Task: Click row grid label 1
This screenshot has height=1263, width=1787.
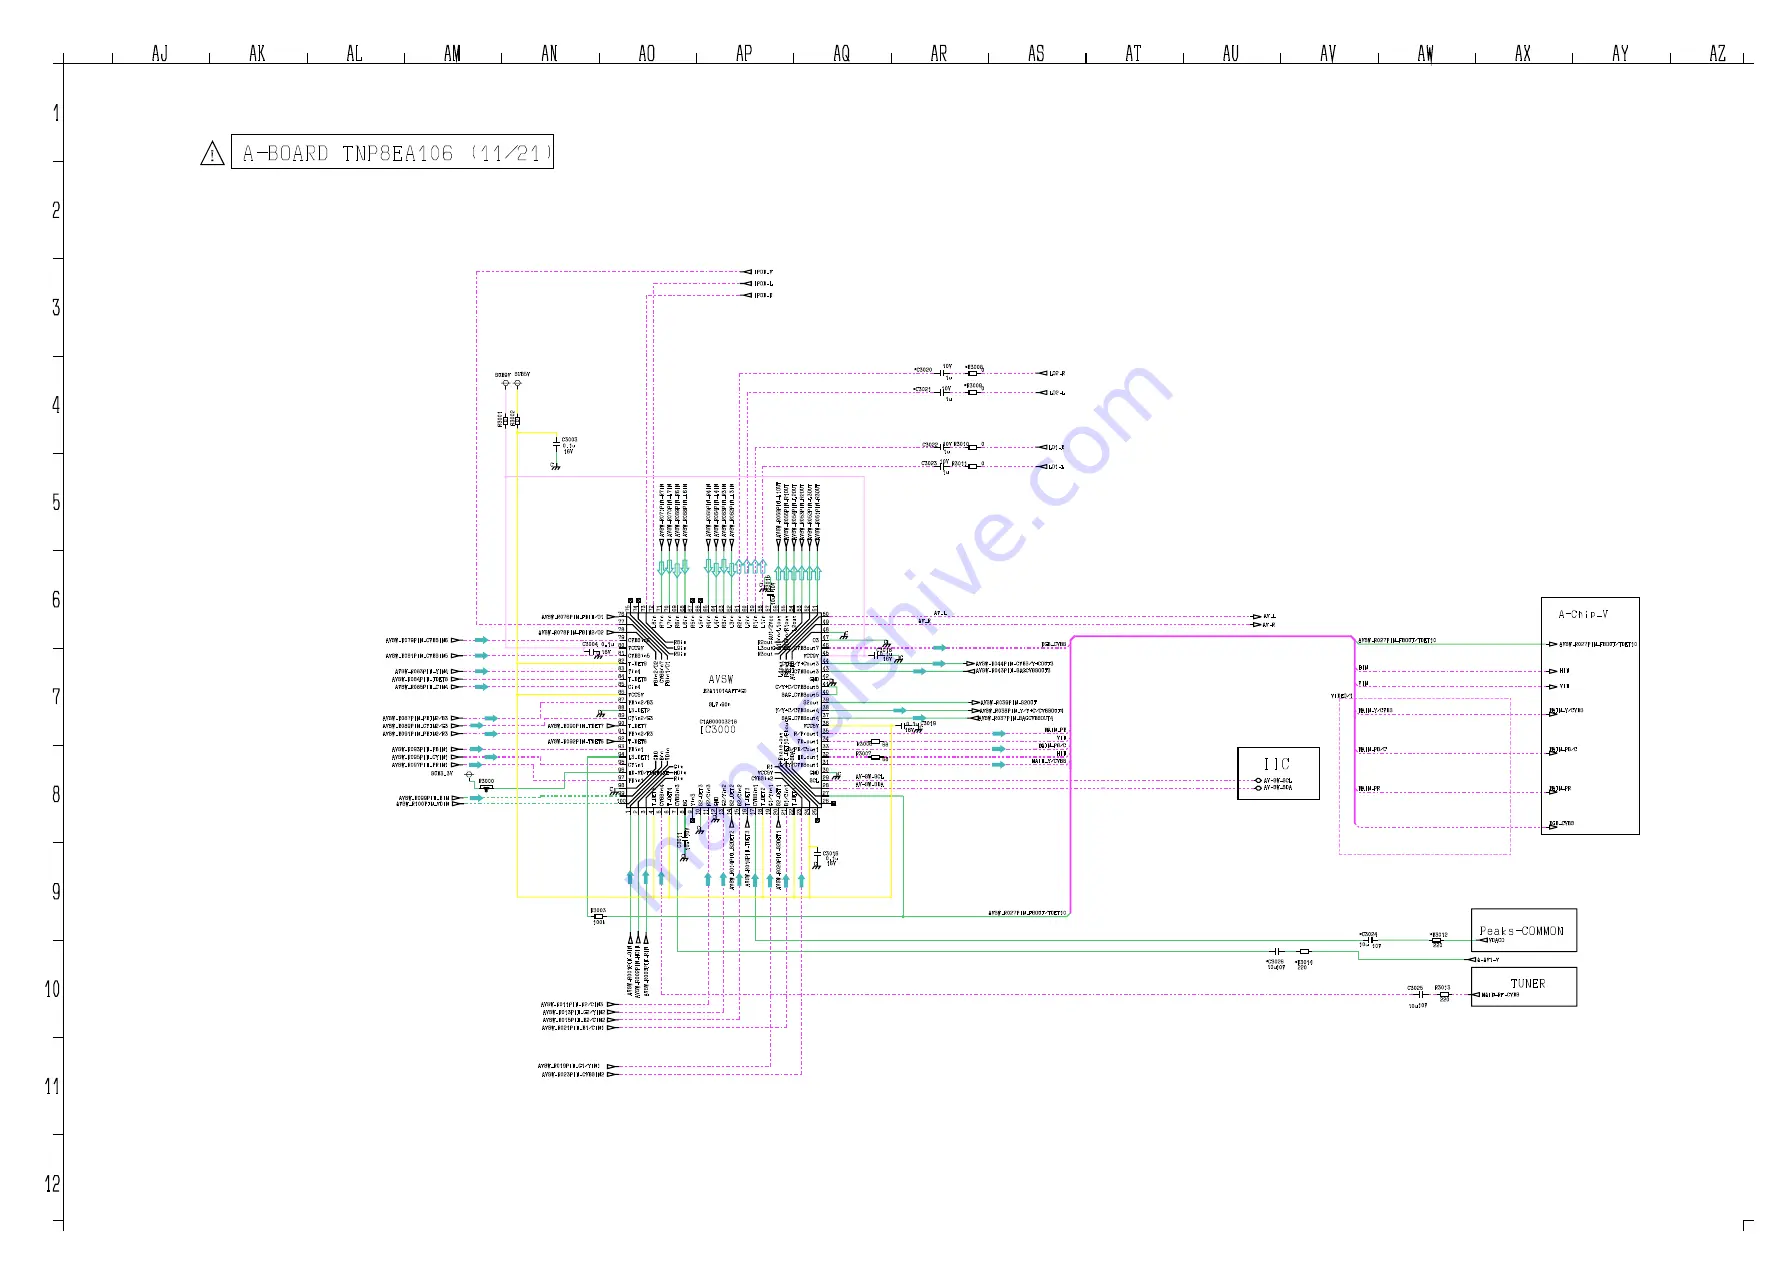Action: pos(56,113)
